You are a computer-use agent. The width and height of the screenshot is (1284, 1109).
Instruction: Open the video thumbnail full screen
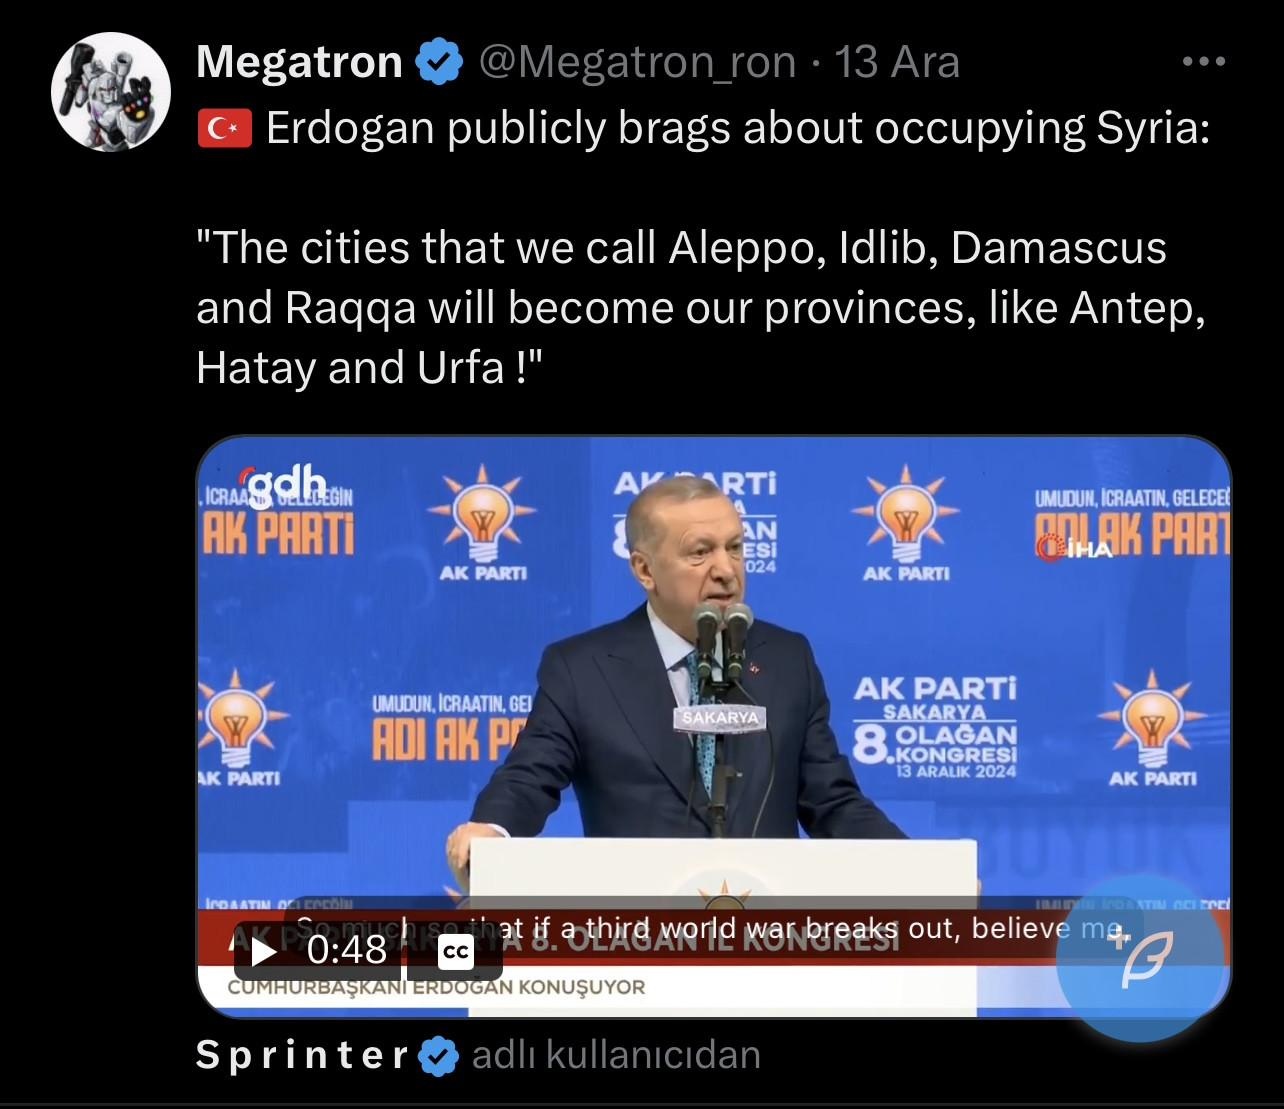[714, 727]
